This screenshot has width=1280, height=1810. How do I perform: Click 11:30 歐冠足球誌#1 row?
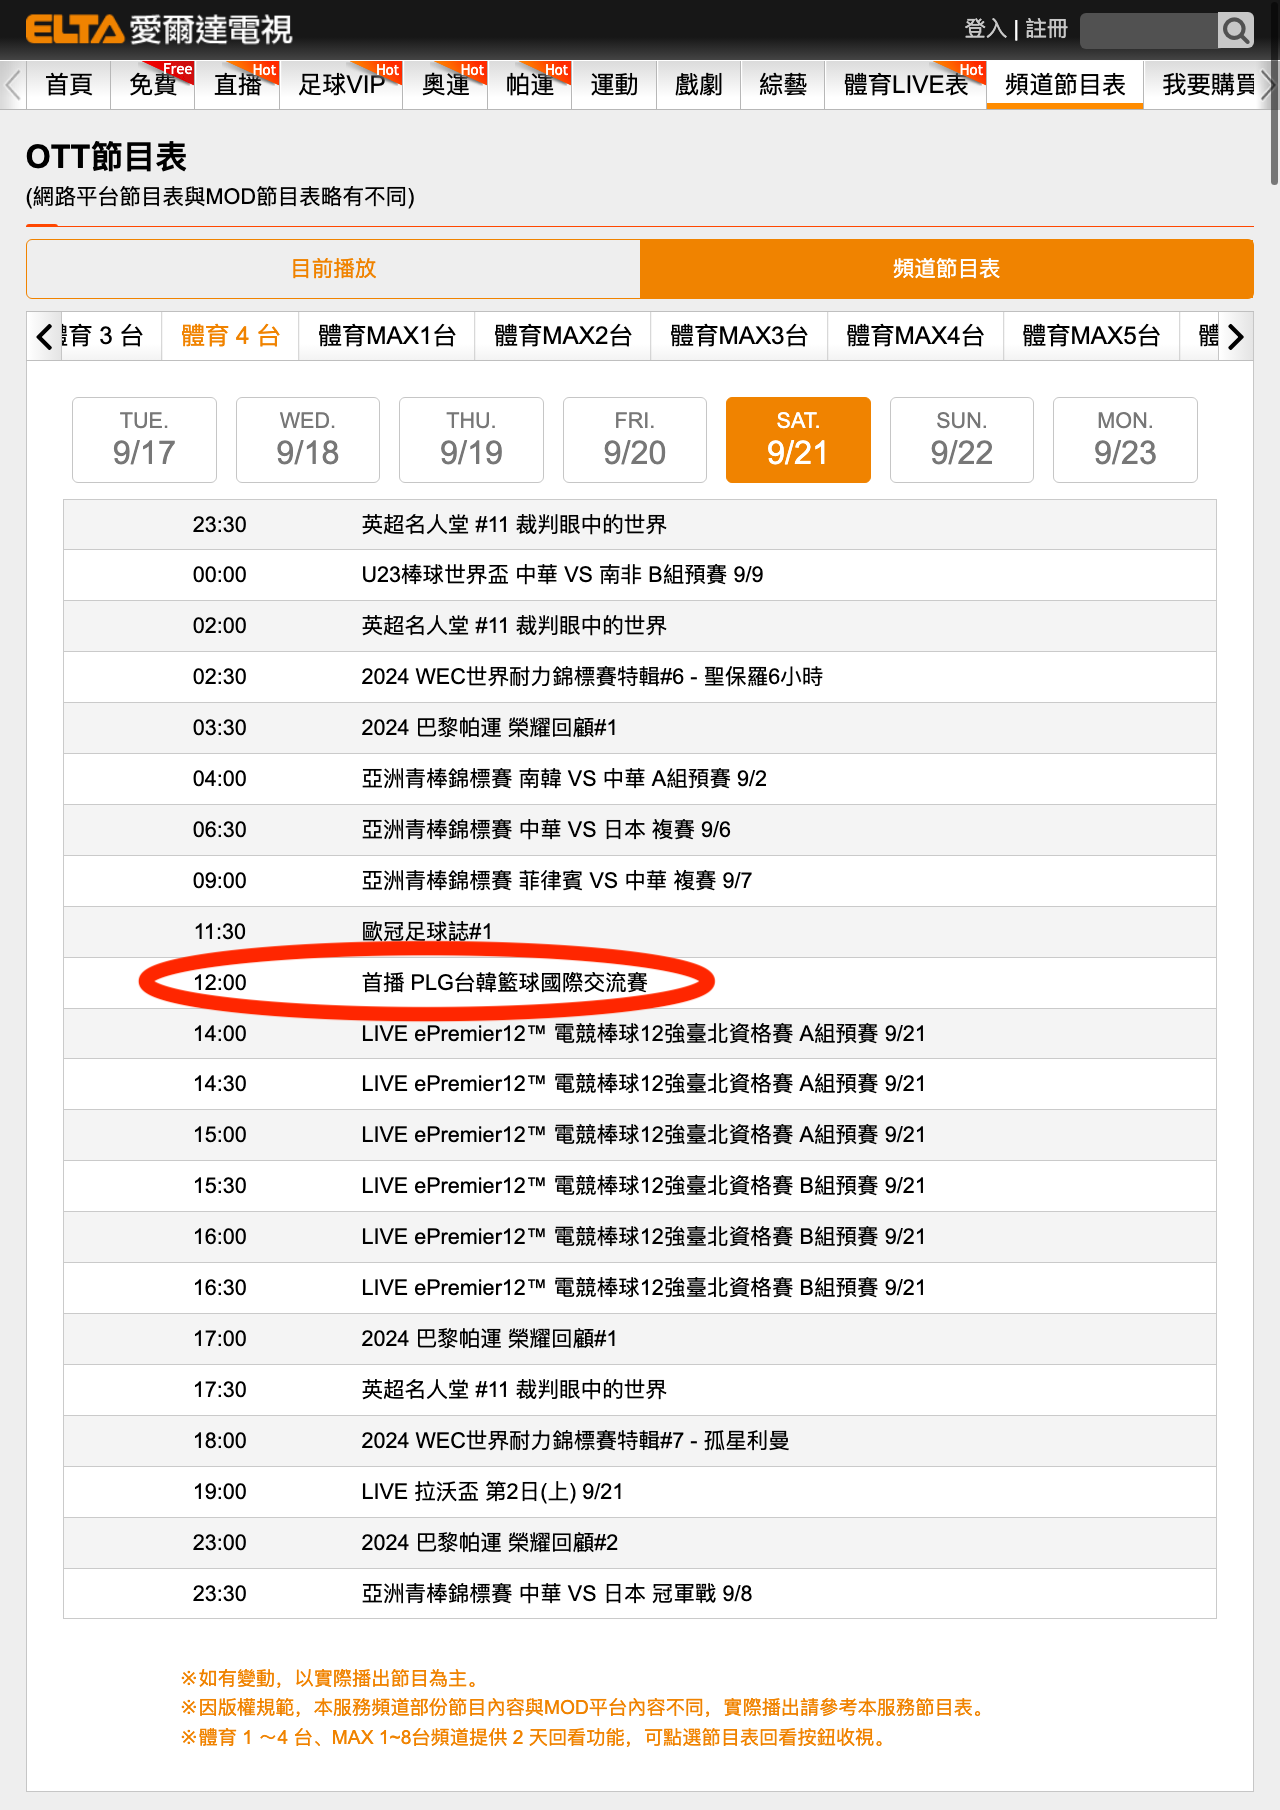tap(640, 932)
